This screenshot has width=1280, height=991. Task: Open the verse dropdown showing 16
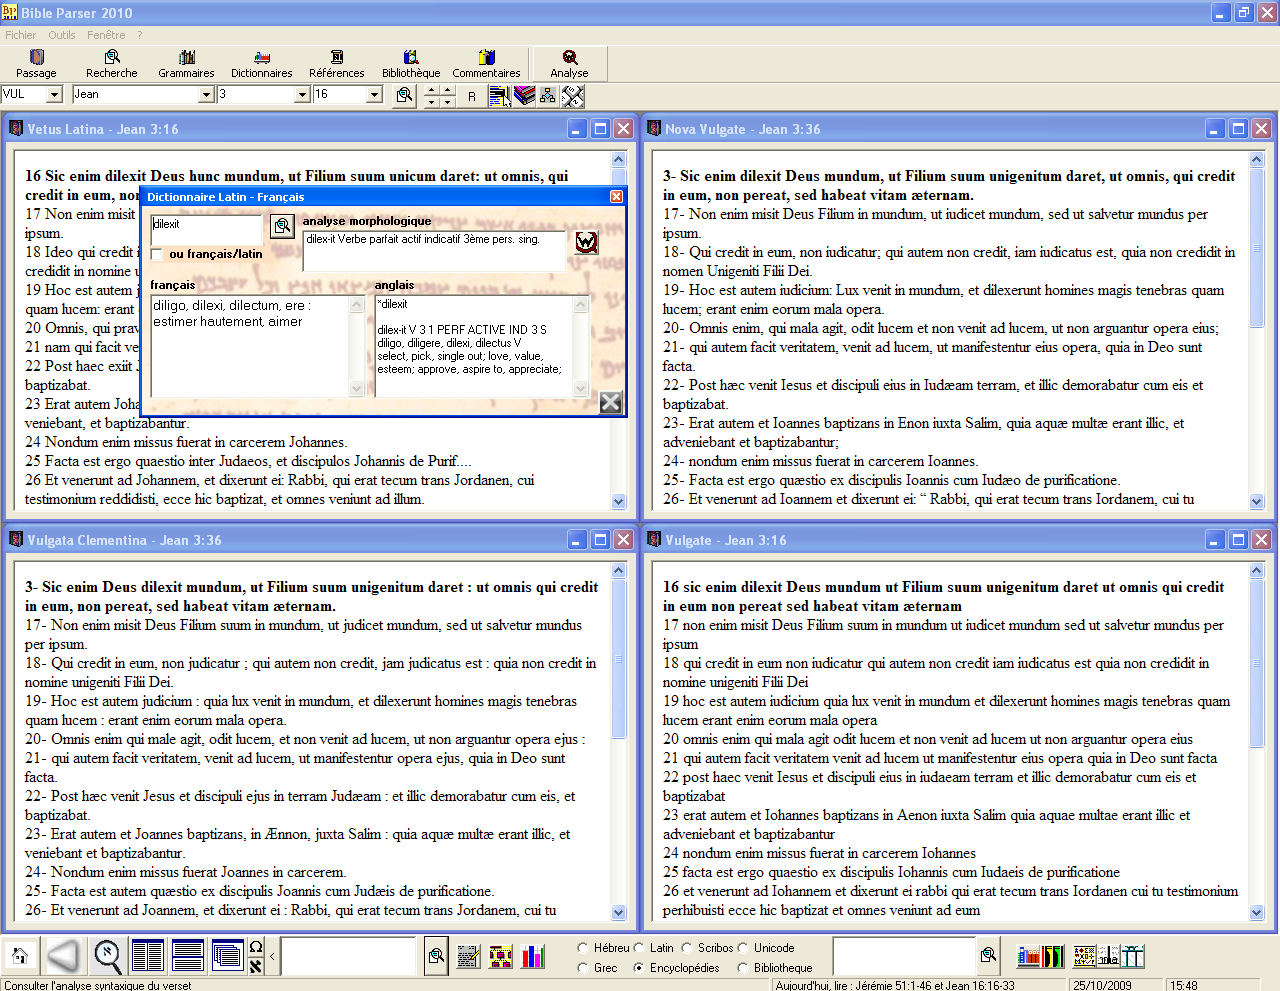point(374,94)
